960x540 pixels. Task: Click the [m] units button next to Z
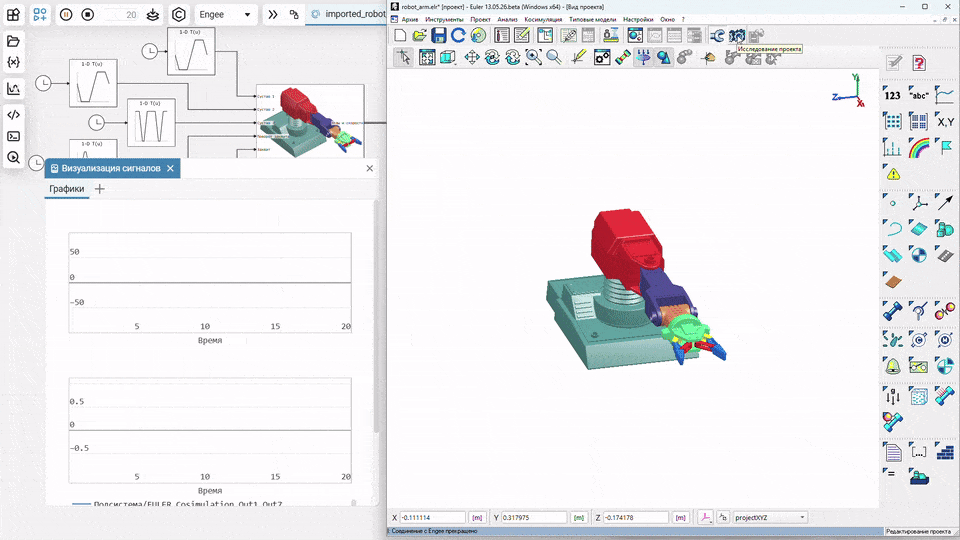point(680,517)
